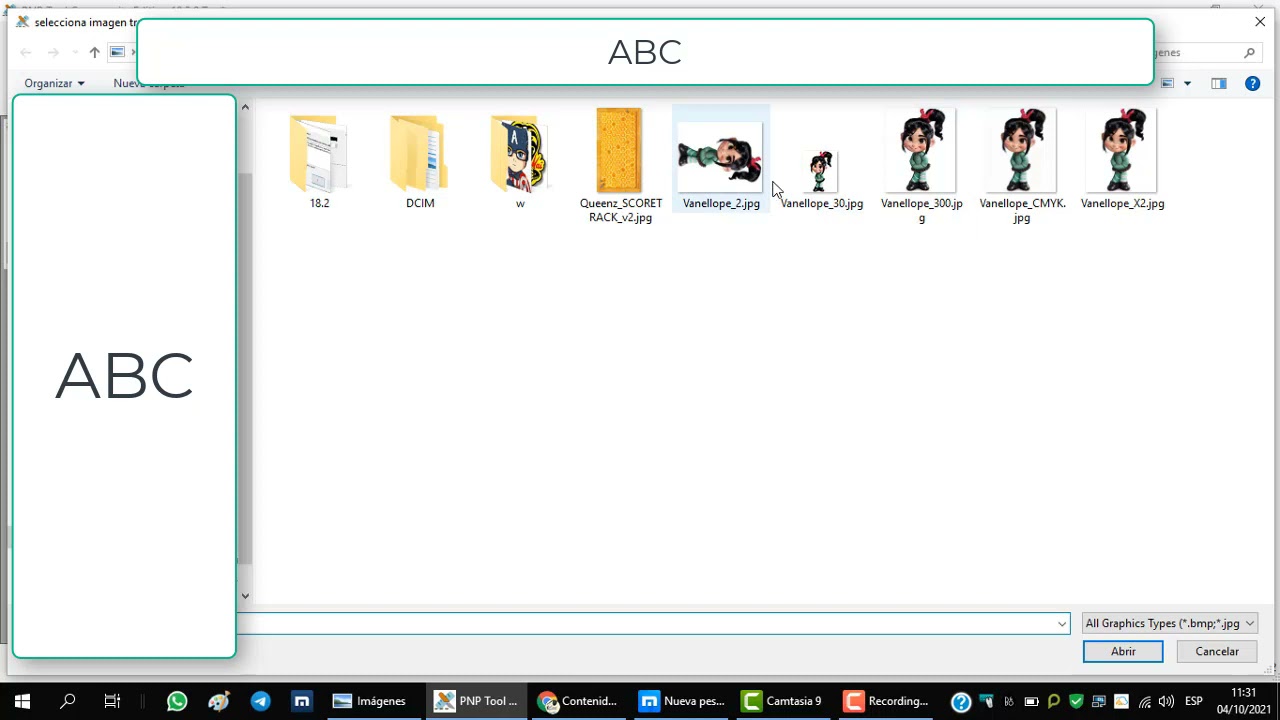
Task: Open the Windows Start menu
Action: tap(22, 701)
